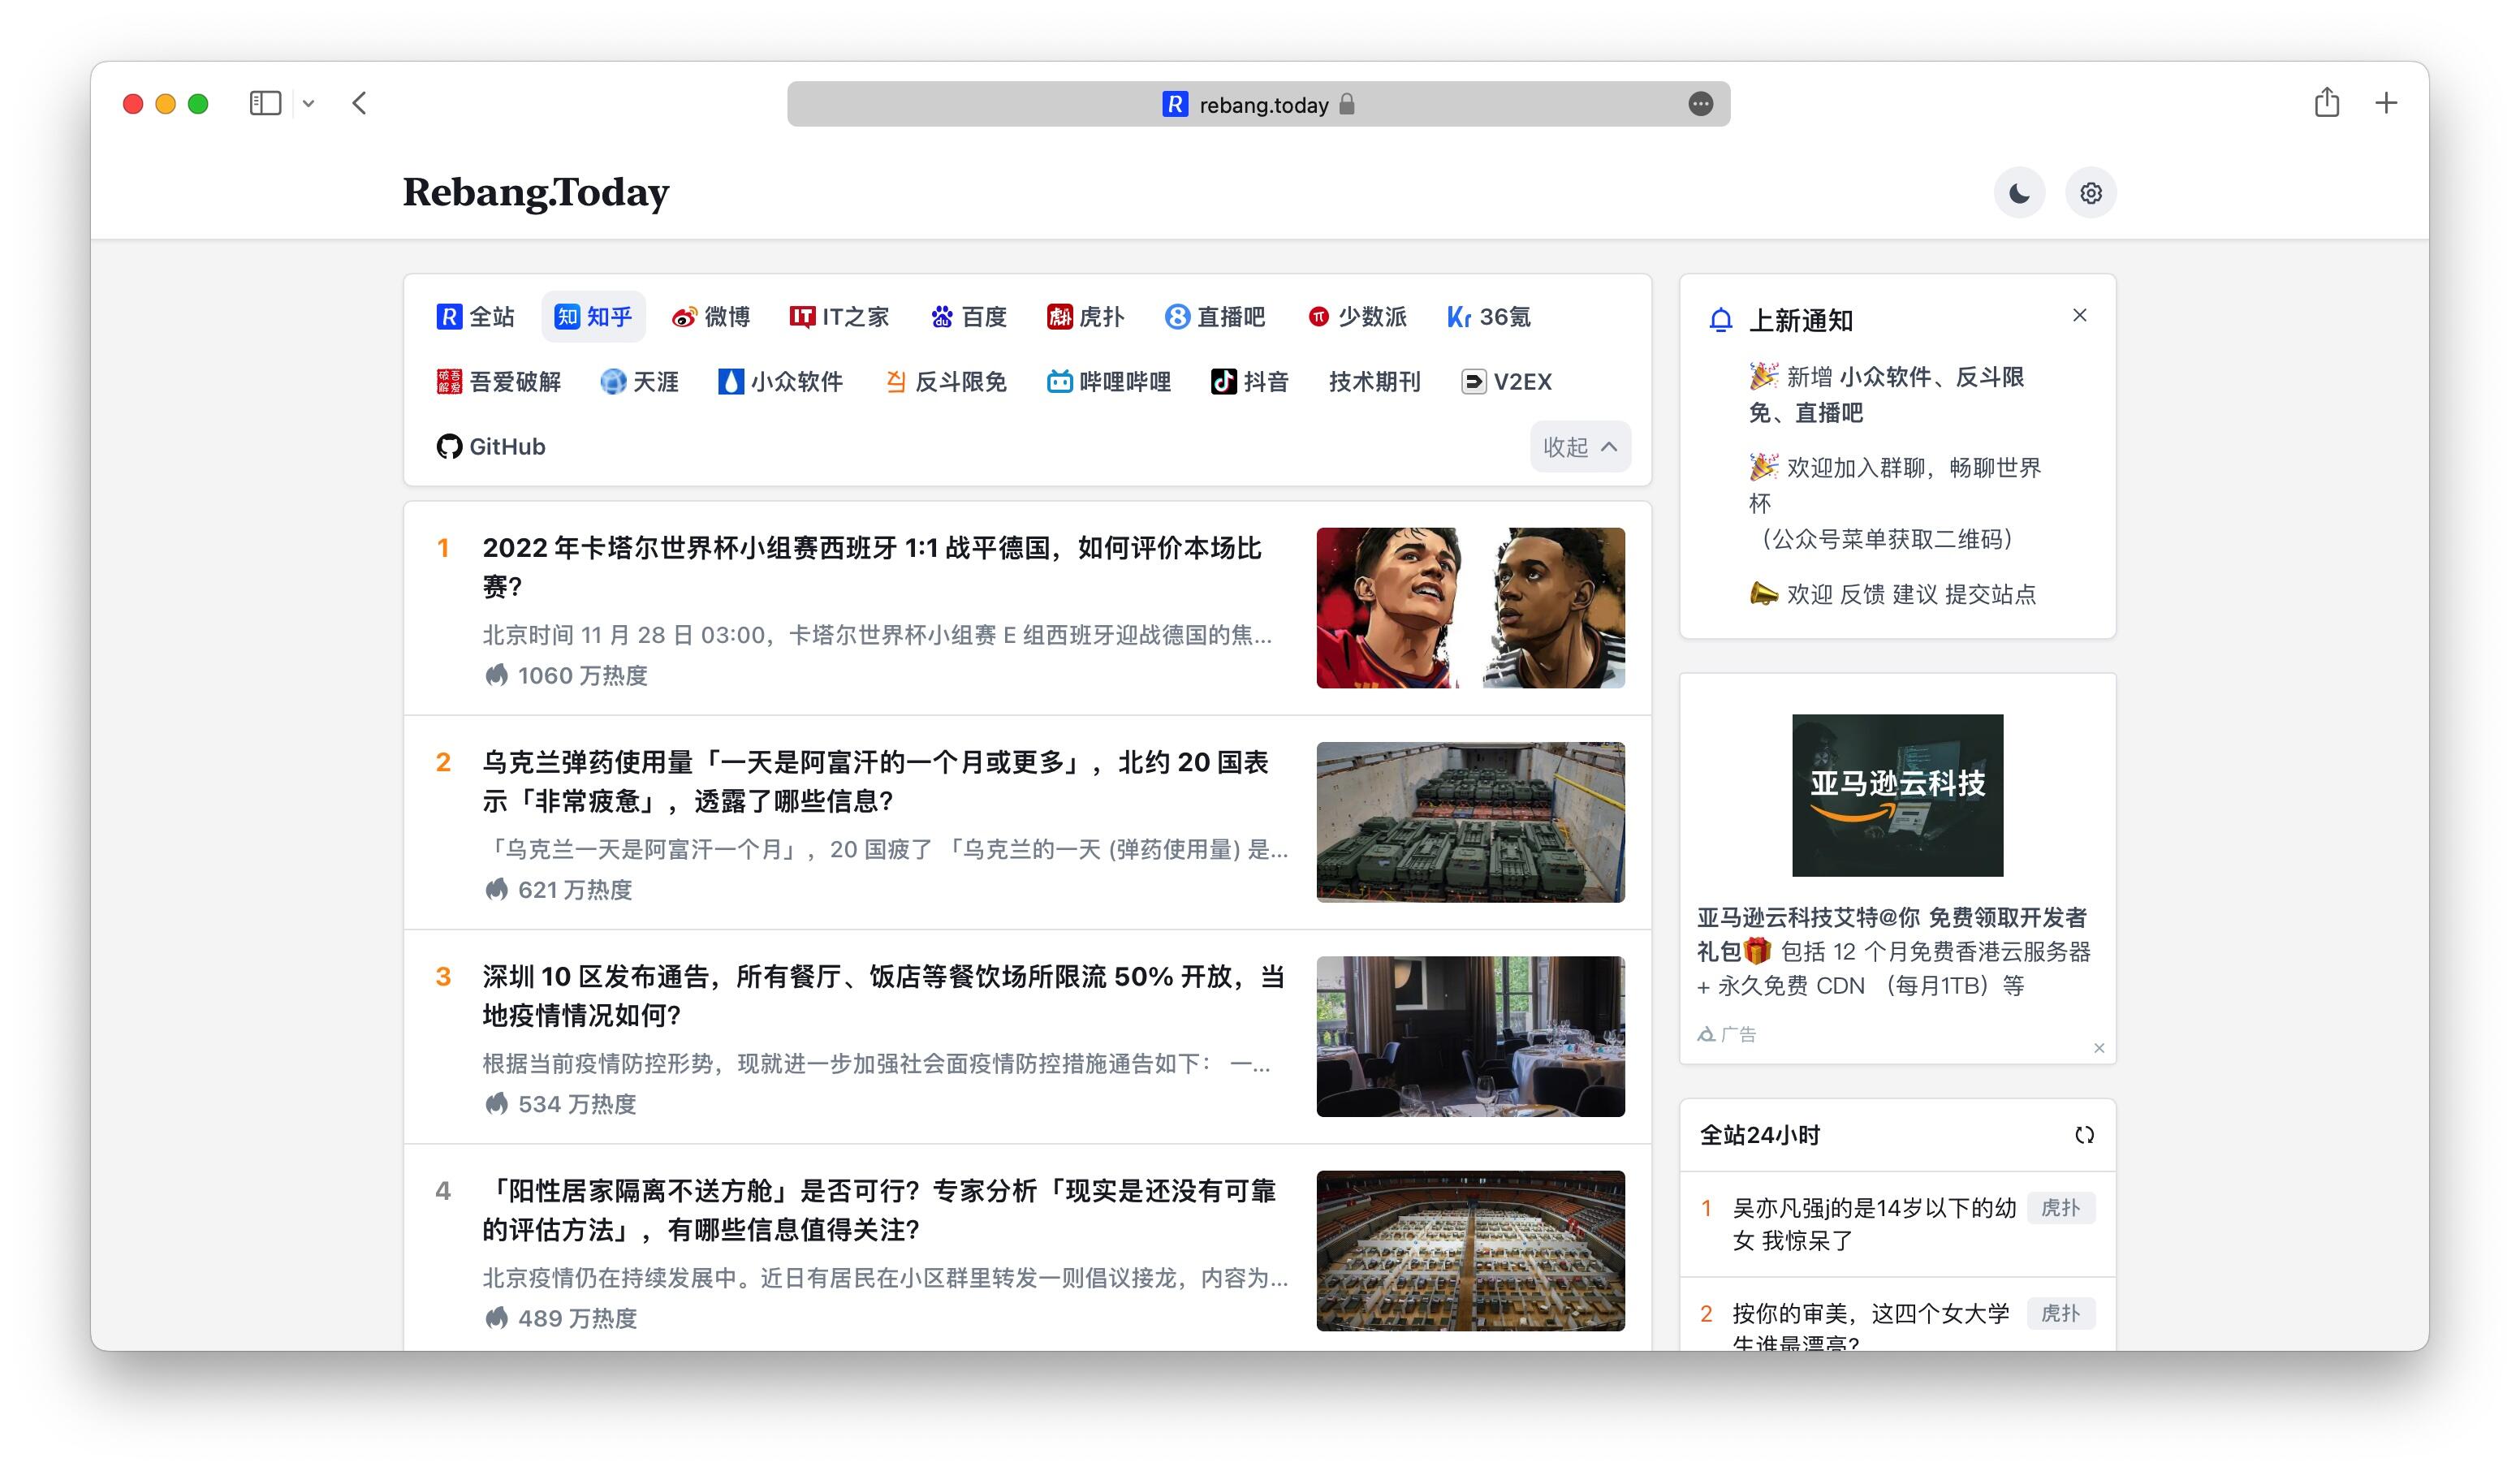Dismiss the Amazon cloud advertisement
2520x1471 pixels.
click(2099, 1048)
